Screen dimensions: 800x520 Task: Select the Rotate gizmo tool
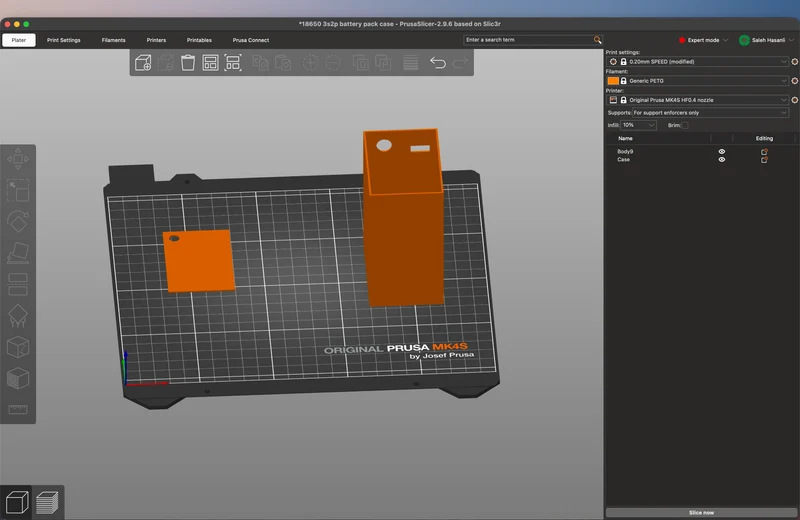pyautogui.click(x=18, y=221)
